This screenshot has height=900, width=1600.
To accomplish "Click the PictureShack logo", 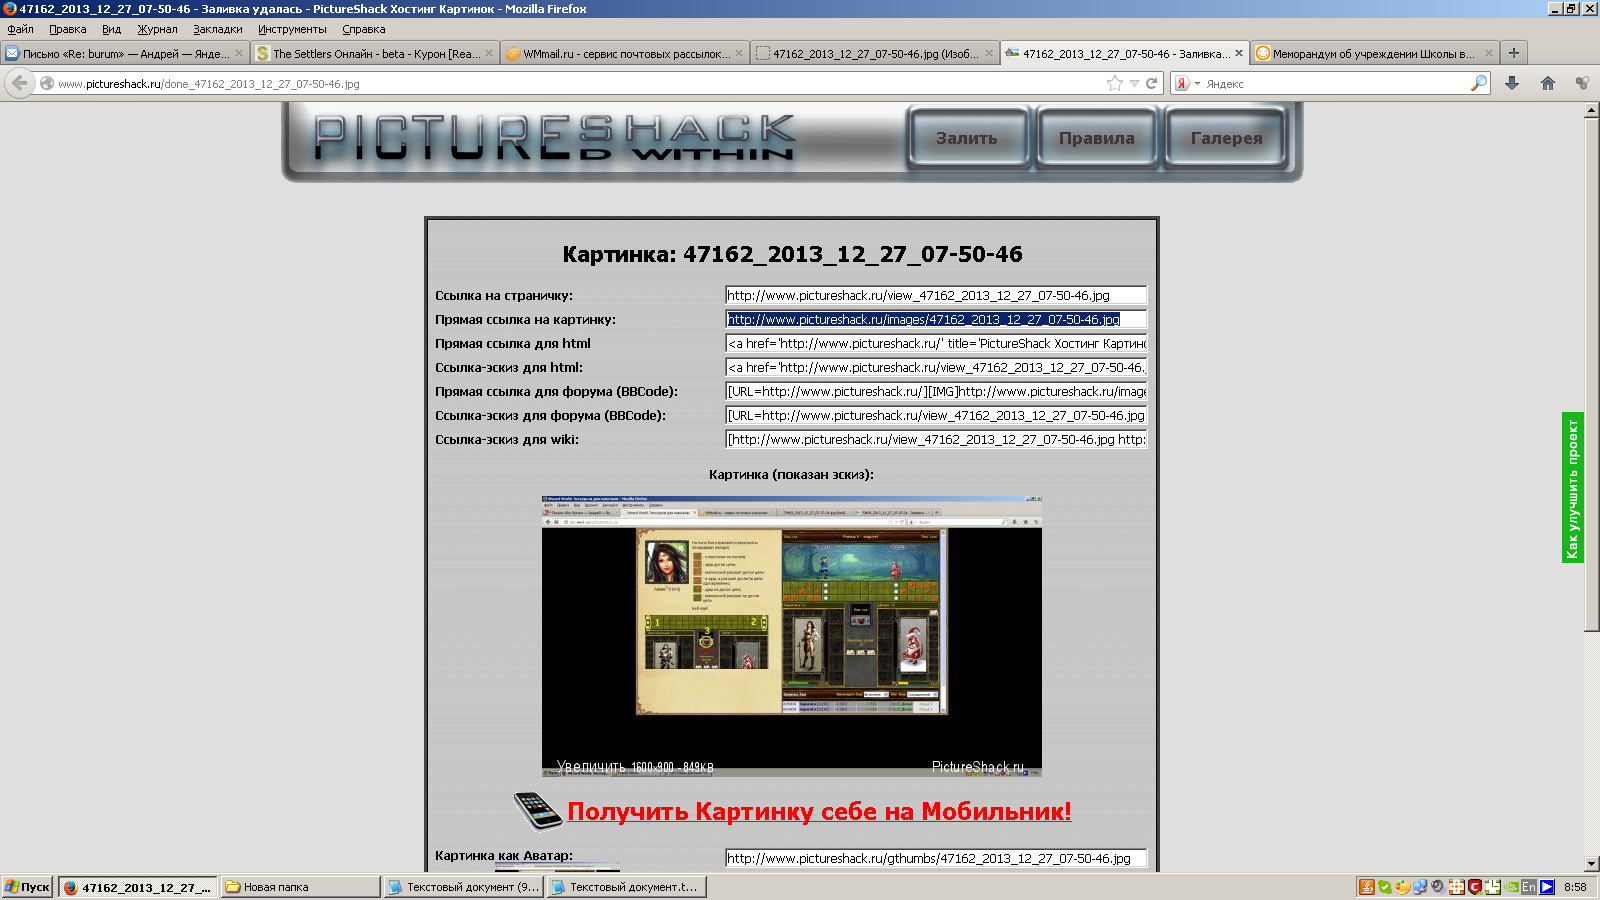I will pos(554,137).
